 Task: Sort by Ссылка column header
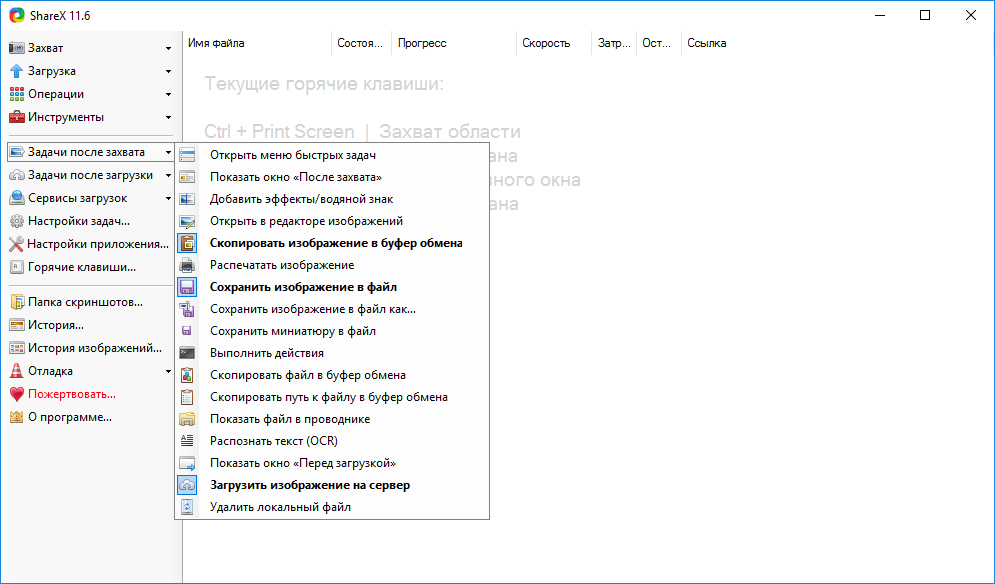(x=706, y=43)
